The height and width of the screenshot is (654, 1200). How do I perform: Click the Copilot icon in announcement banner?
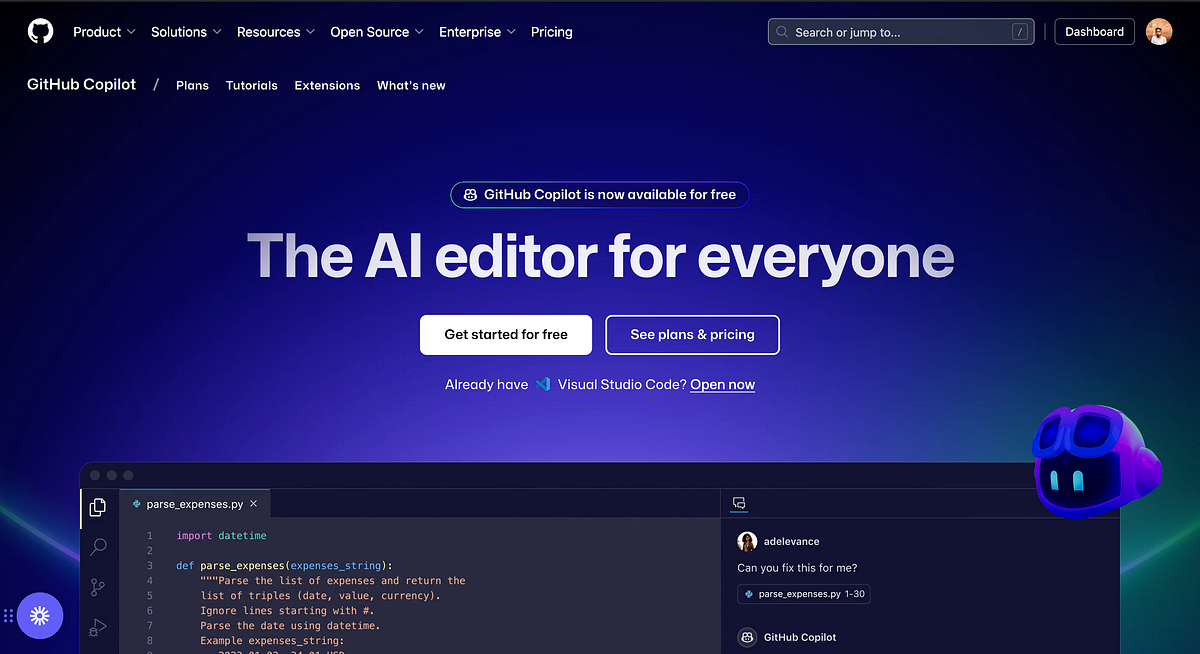tap(470, 195)
